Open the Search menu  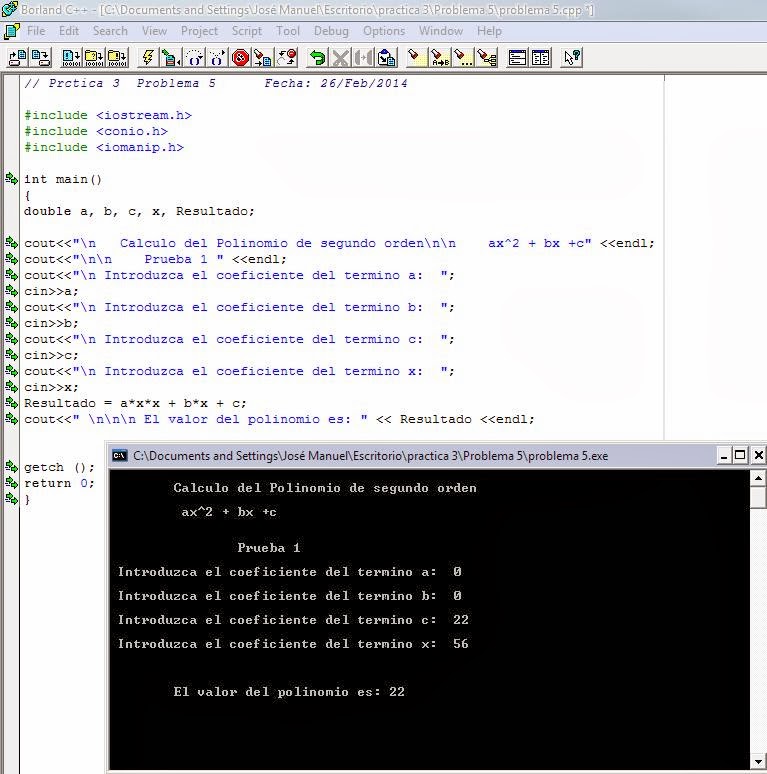point(110,31)
